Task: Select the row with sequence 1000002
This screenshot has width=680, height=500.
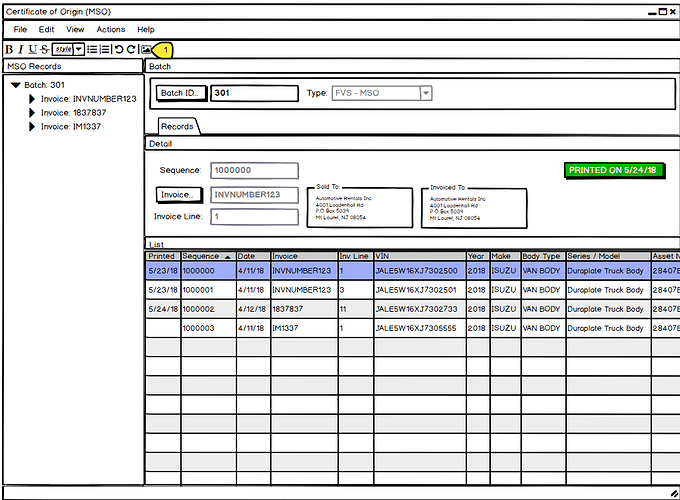Action: (412, 309)
